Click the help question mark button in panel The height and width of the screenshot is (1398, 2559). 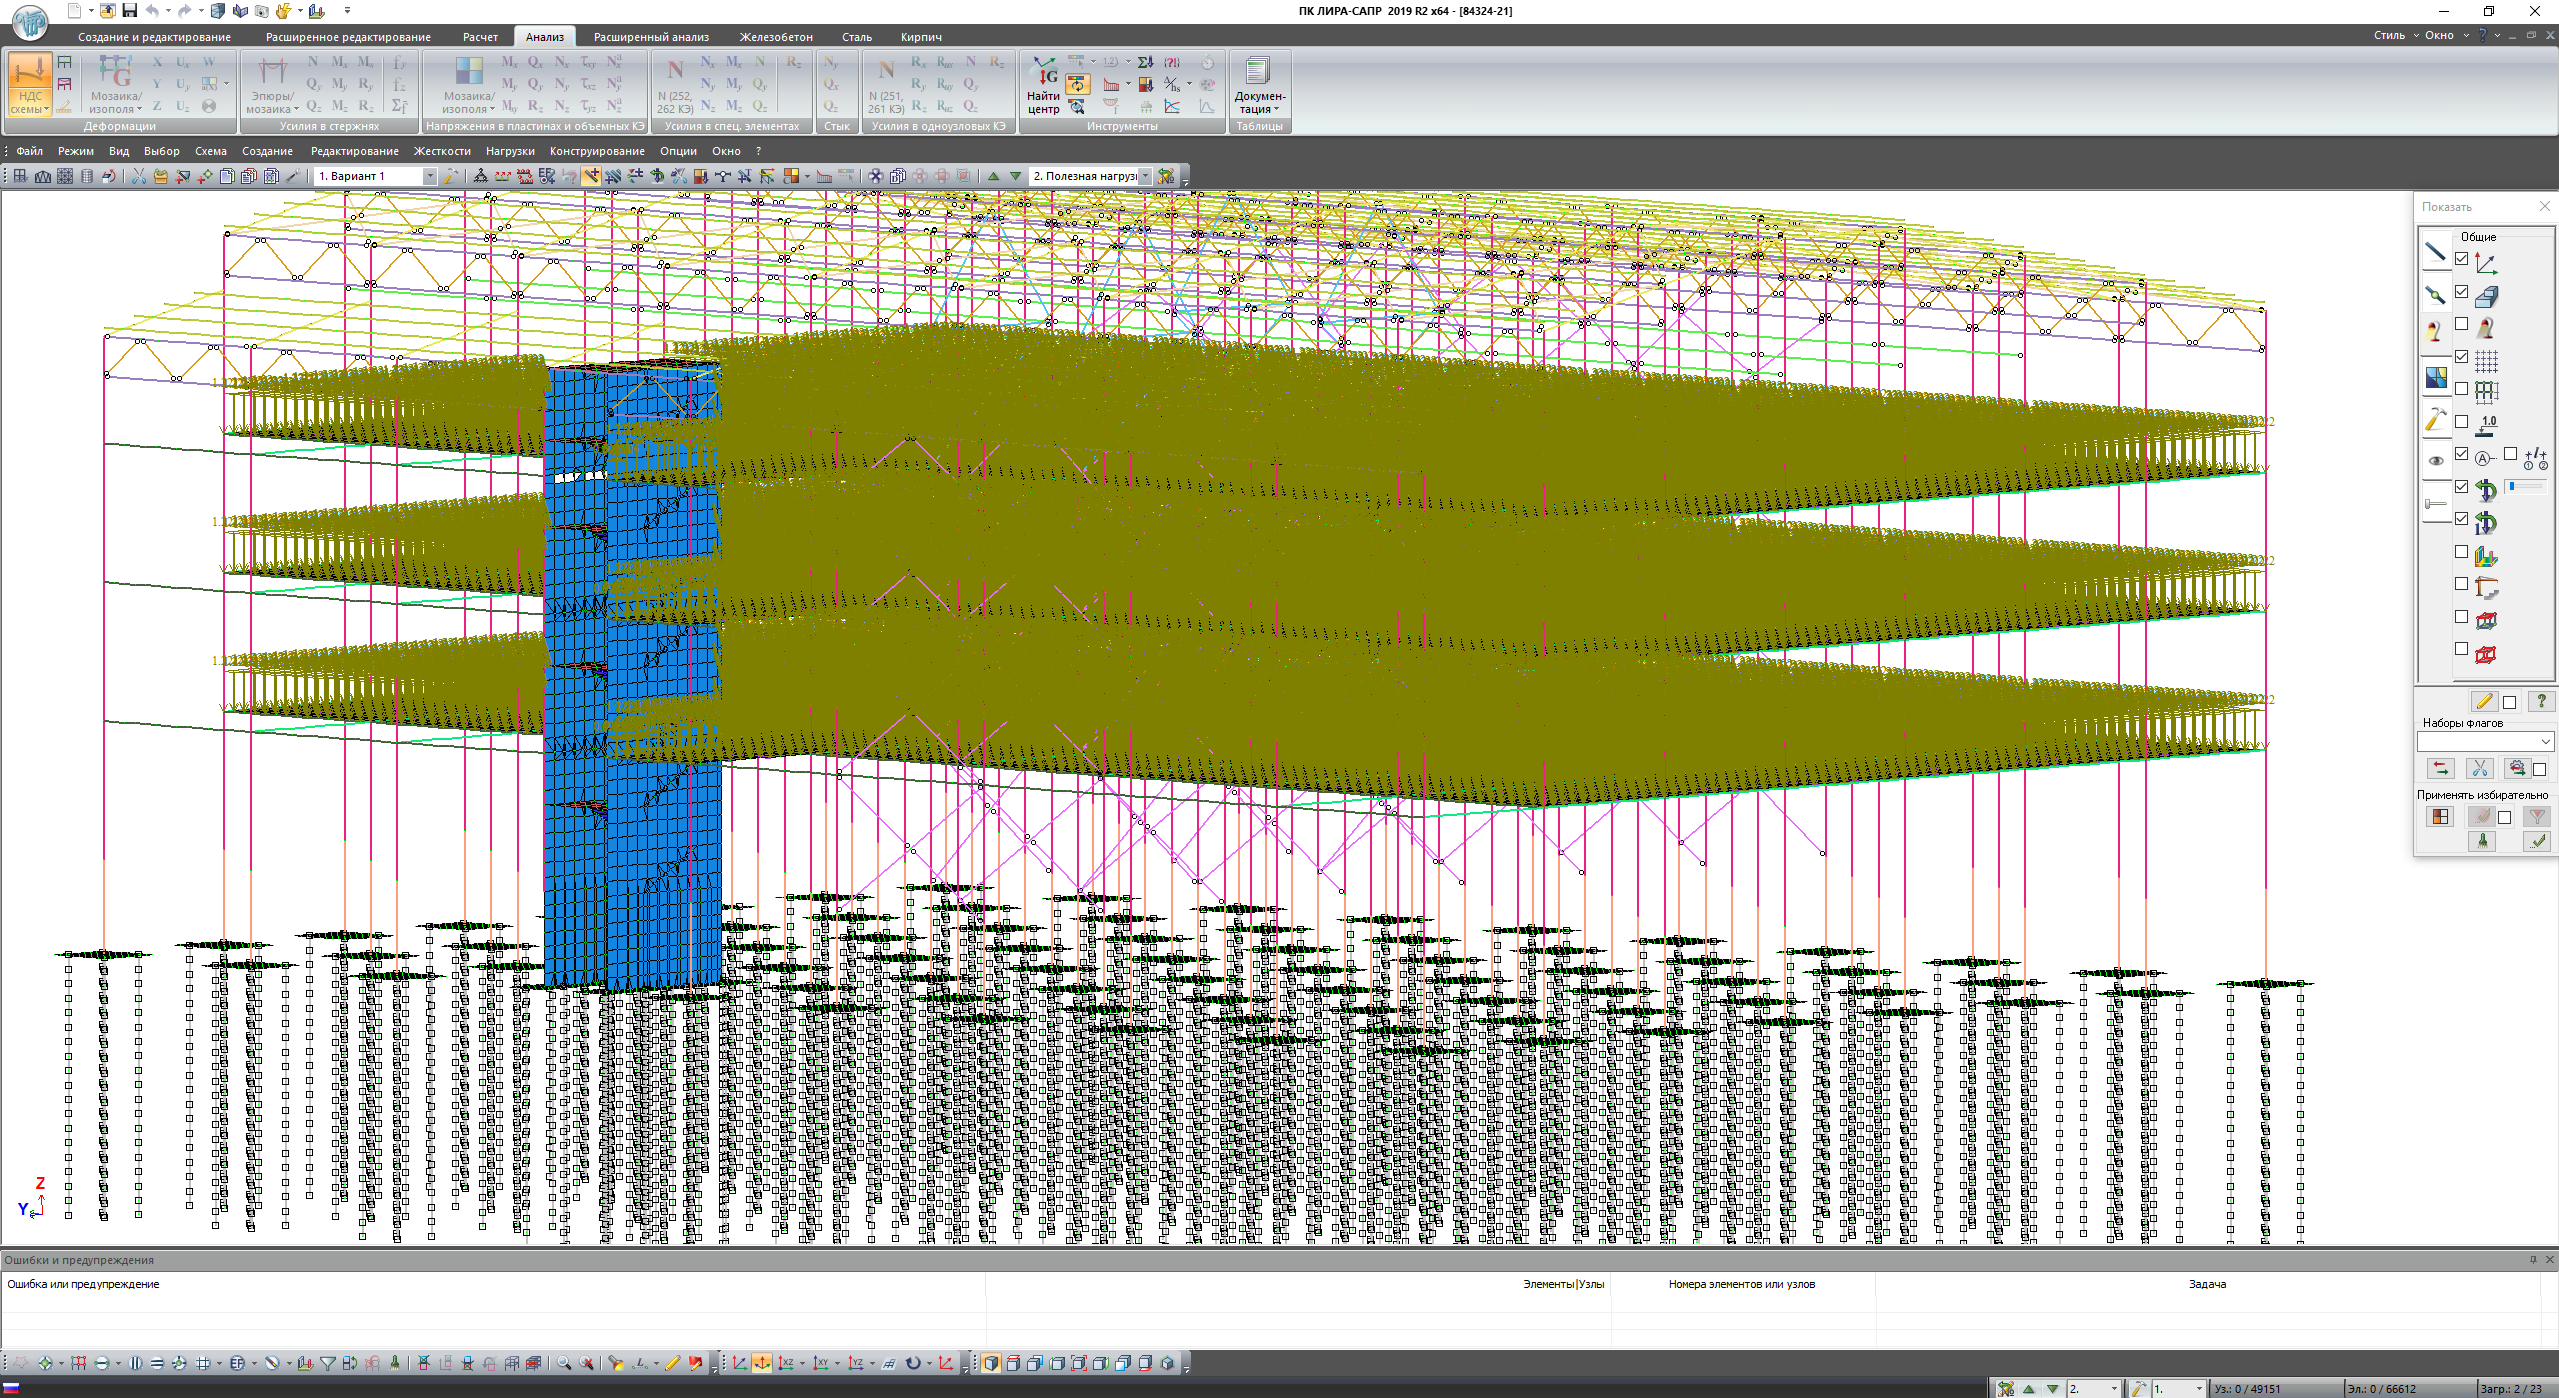2540,701
